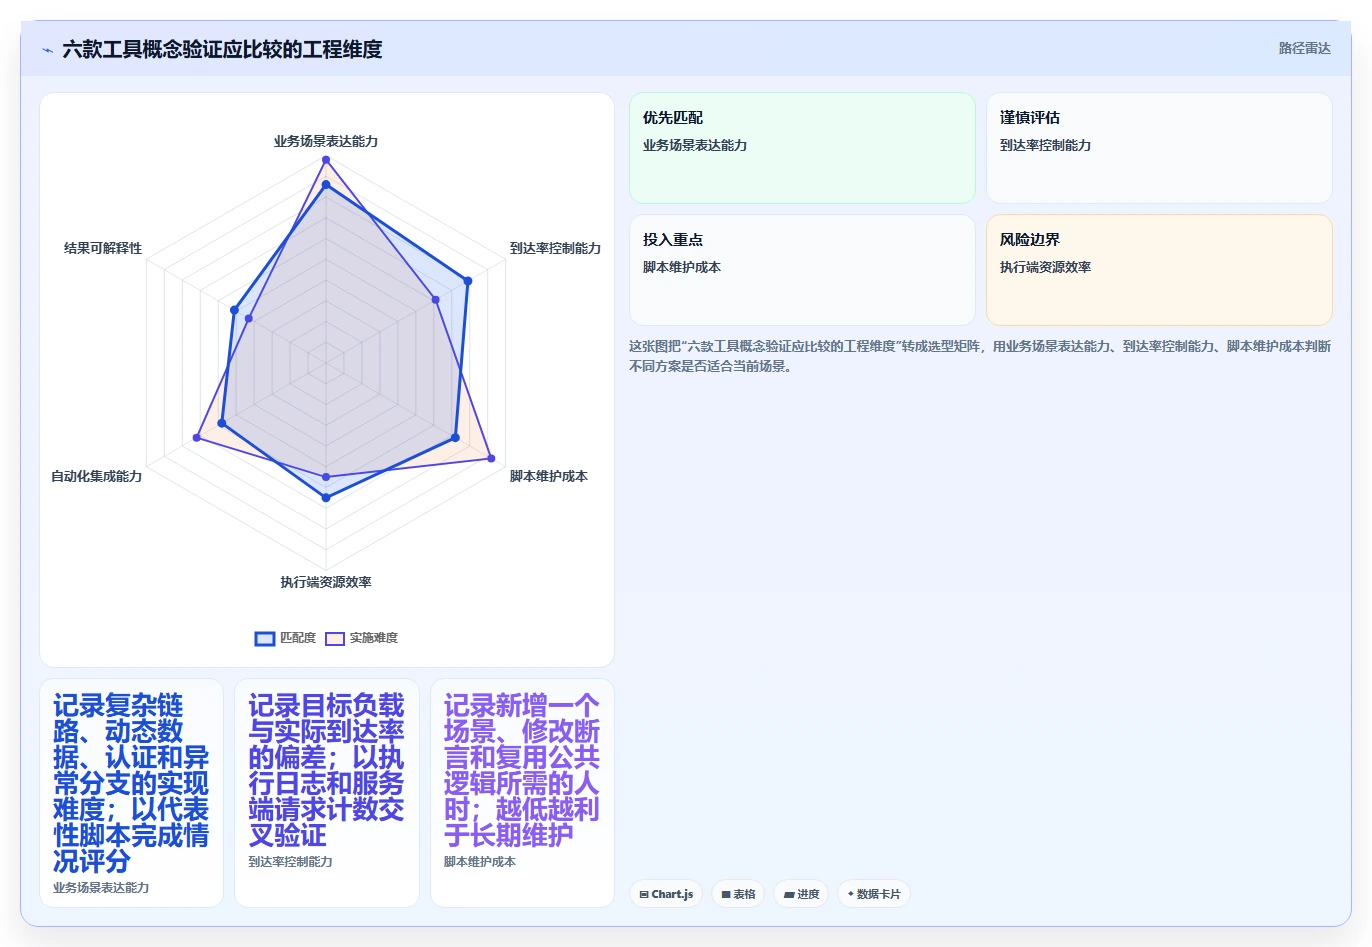The height and width of the screenshot is (947, 1372).
Task: Click the 匹配度 blue legend color box
Action: click(x=265, y=638)
